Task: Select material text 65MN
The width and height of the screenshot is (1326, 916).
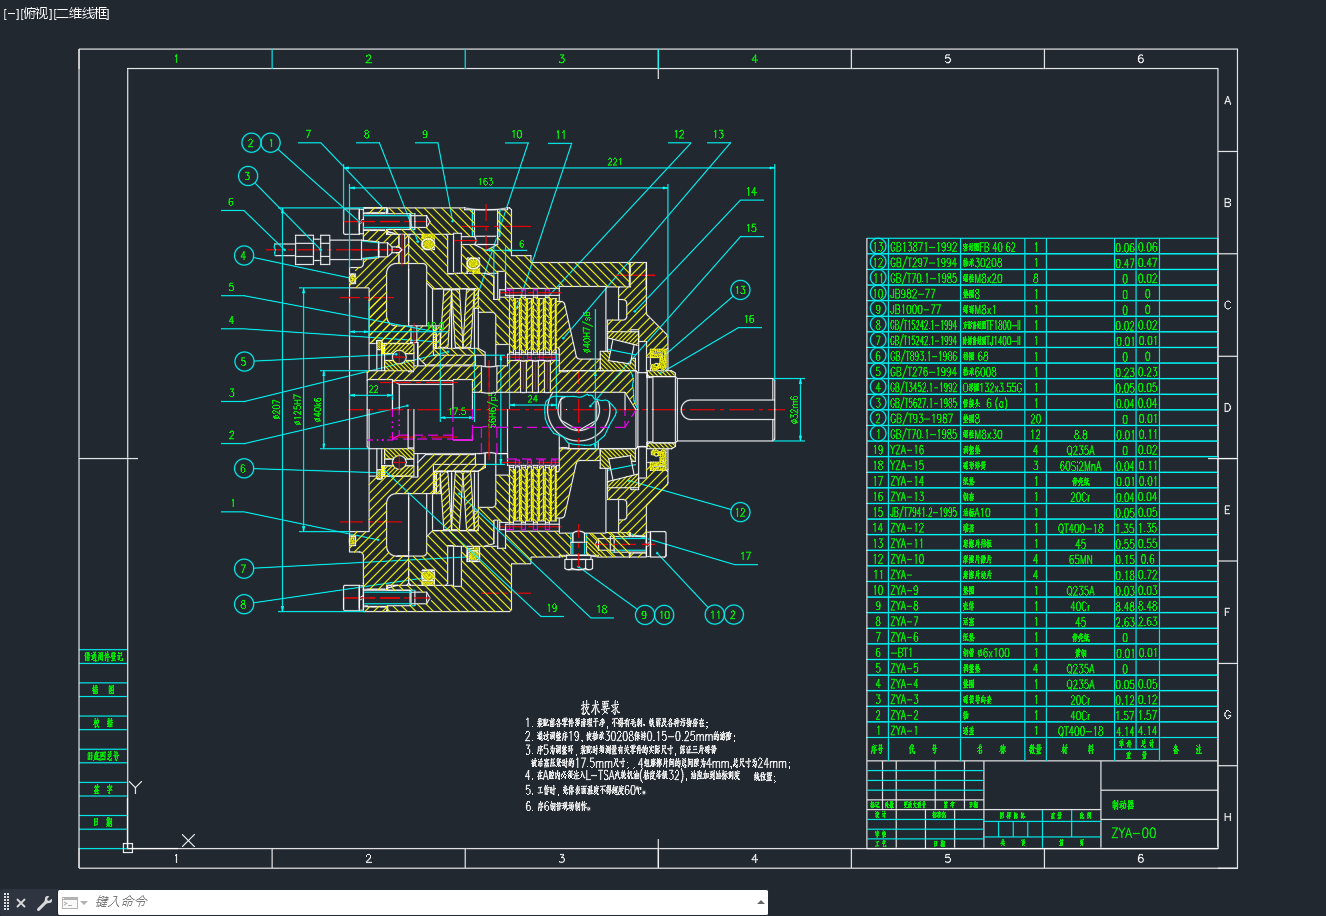Action: coord(1080,560)
